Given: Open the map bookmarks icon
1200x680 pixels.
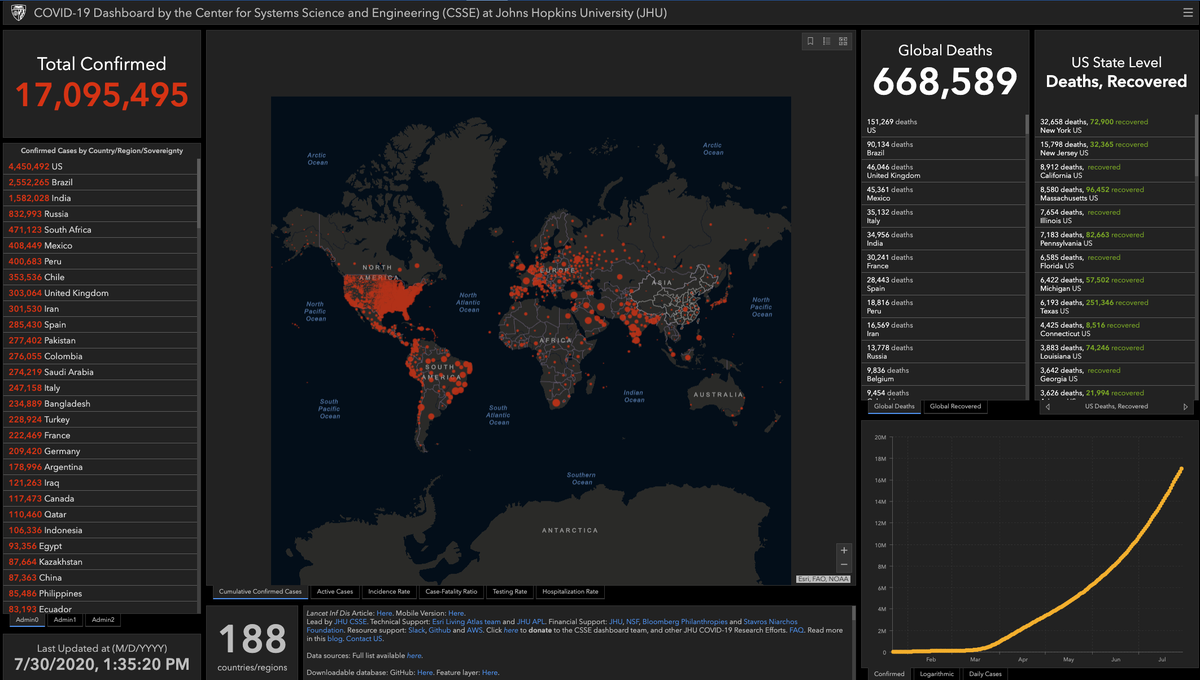Looking at the screenshot, I should [811, 41].
